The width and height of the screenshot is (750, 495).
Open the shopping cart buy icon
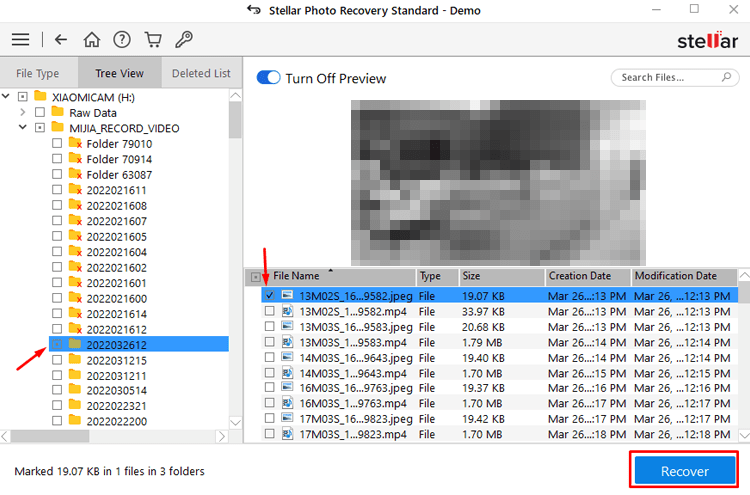tap(153, 39)
